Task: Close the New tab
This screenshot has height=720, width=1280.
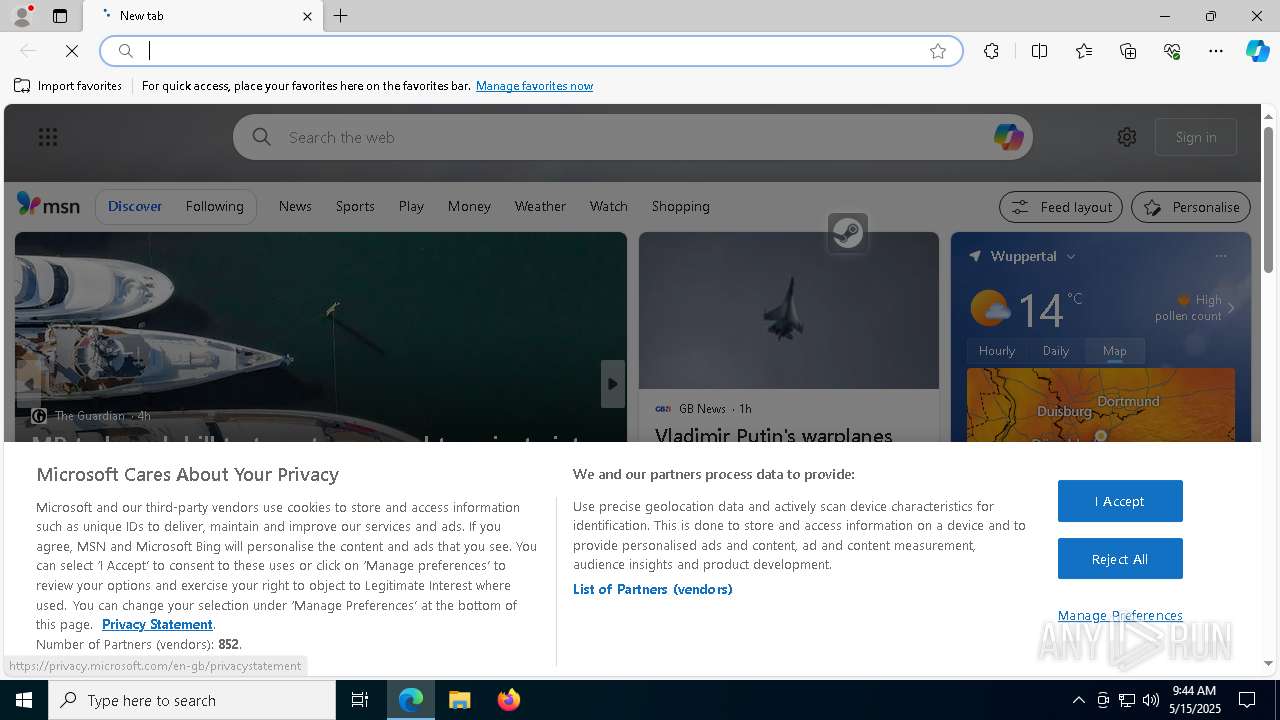Action: [307, 16]
